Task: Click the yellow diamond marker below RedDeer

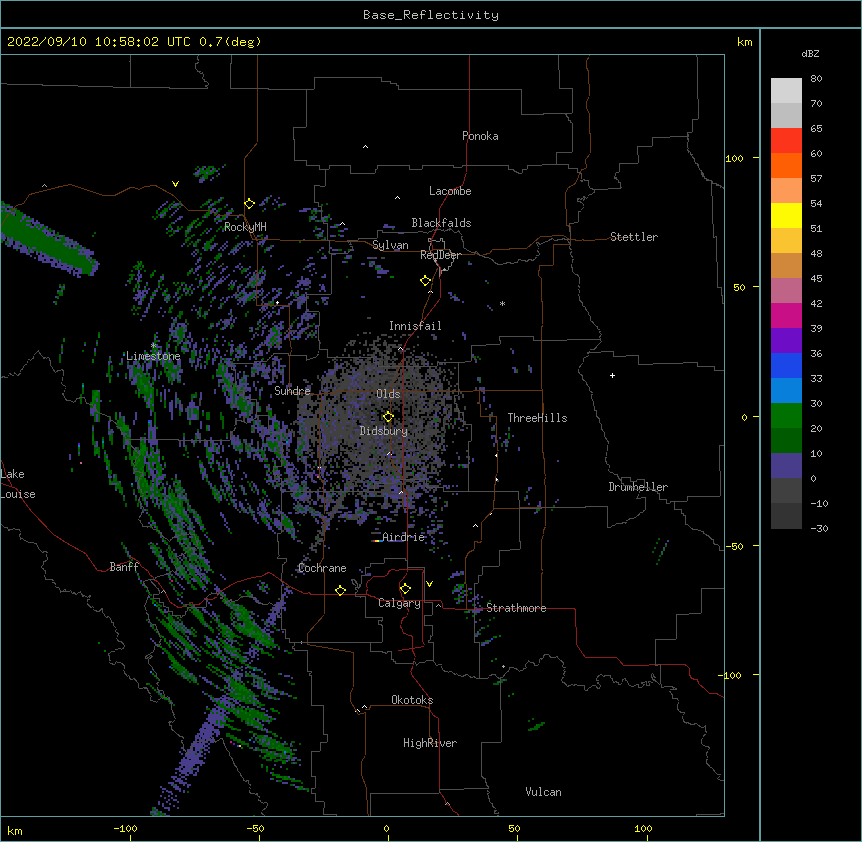Action: 426,281
